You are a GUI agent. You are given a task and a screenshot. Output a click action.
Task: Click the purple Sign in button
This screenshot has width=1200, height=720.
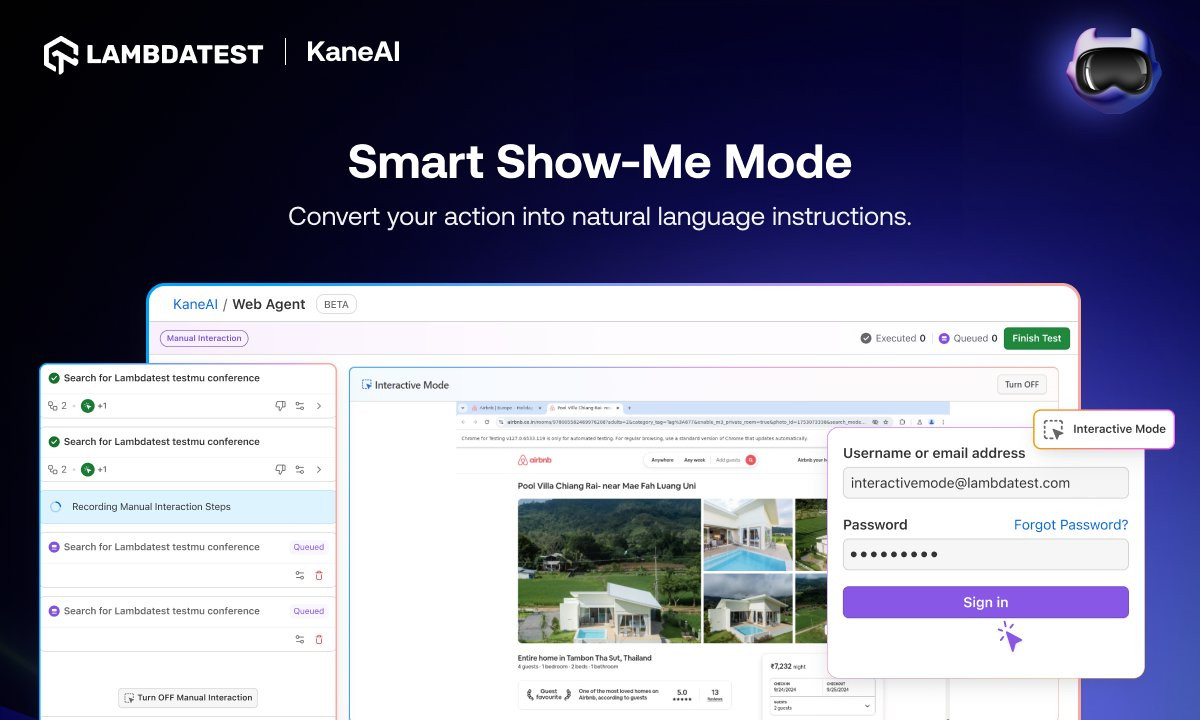[985, 602]
